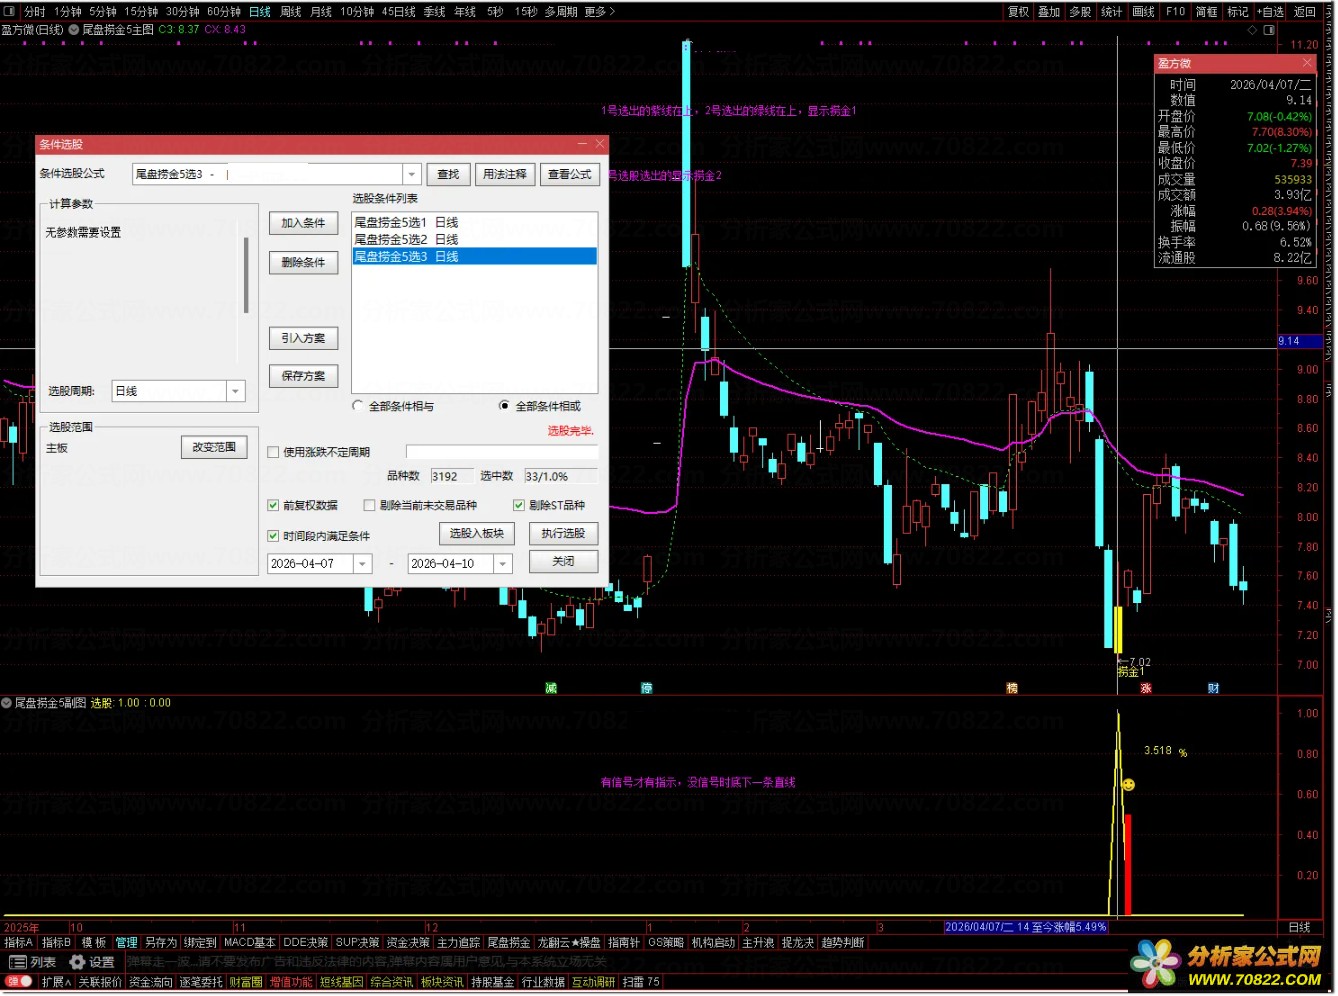
Task: Click the circular arrow icon before 尾盘捞金5主图
Action: pos(74,30)
